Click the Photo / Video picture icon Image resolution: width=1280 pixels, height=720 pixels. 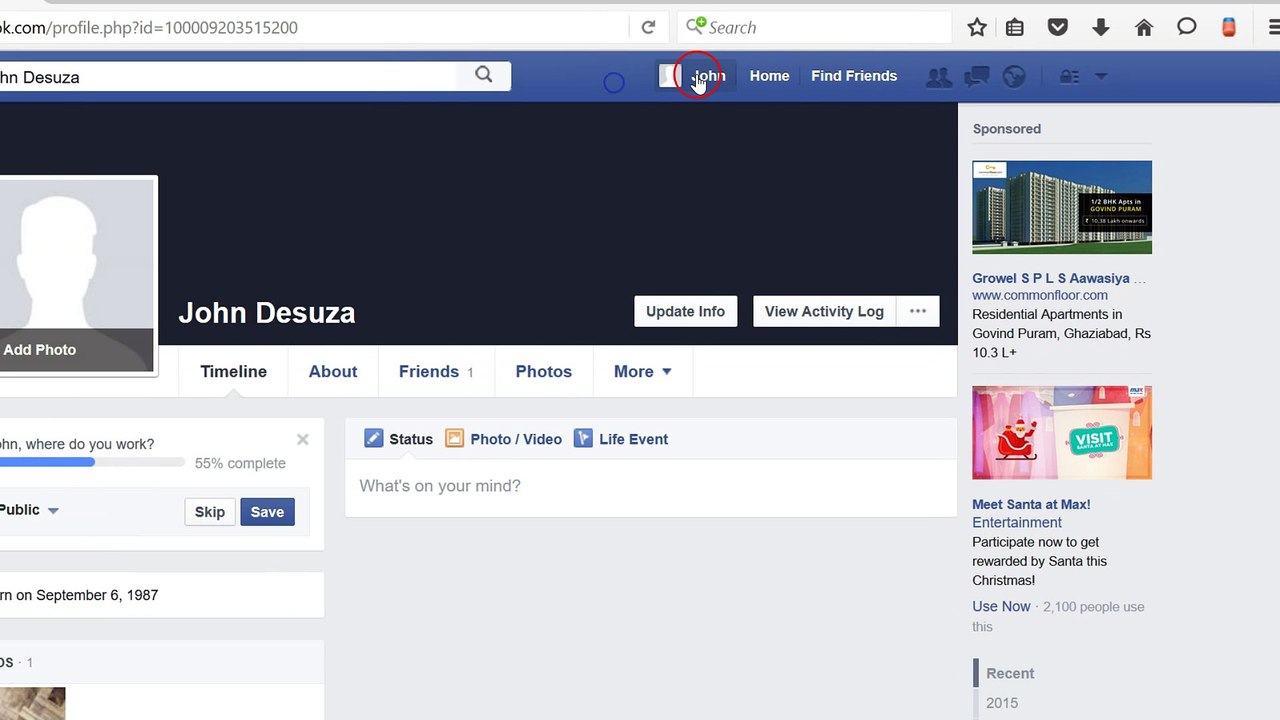454,438
